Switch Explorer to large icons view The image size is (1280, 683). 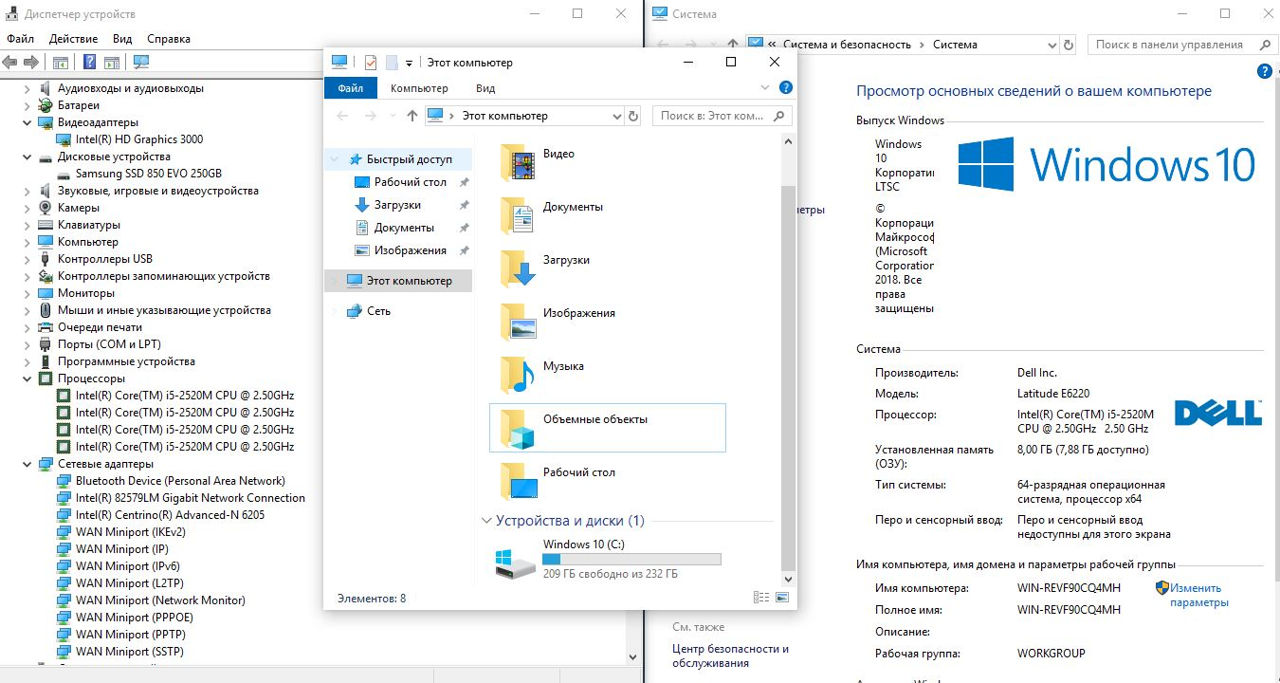[x=780, y=598]
